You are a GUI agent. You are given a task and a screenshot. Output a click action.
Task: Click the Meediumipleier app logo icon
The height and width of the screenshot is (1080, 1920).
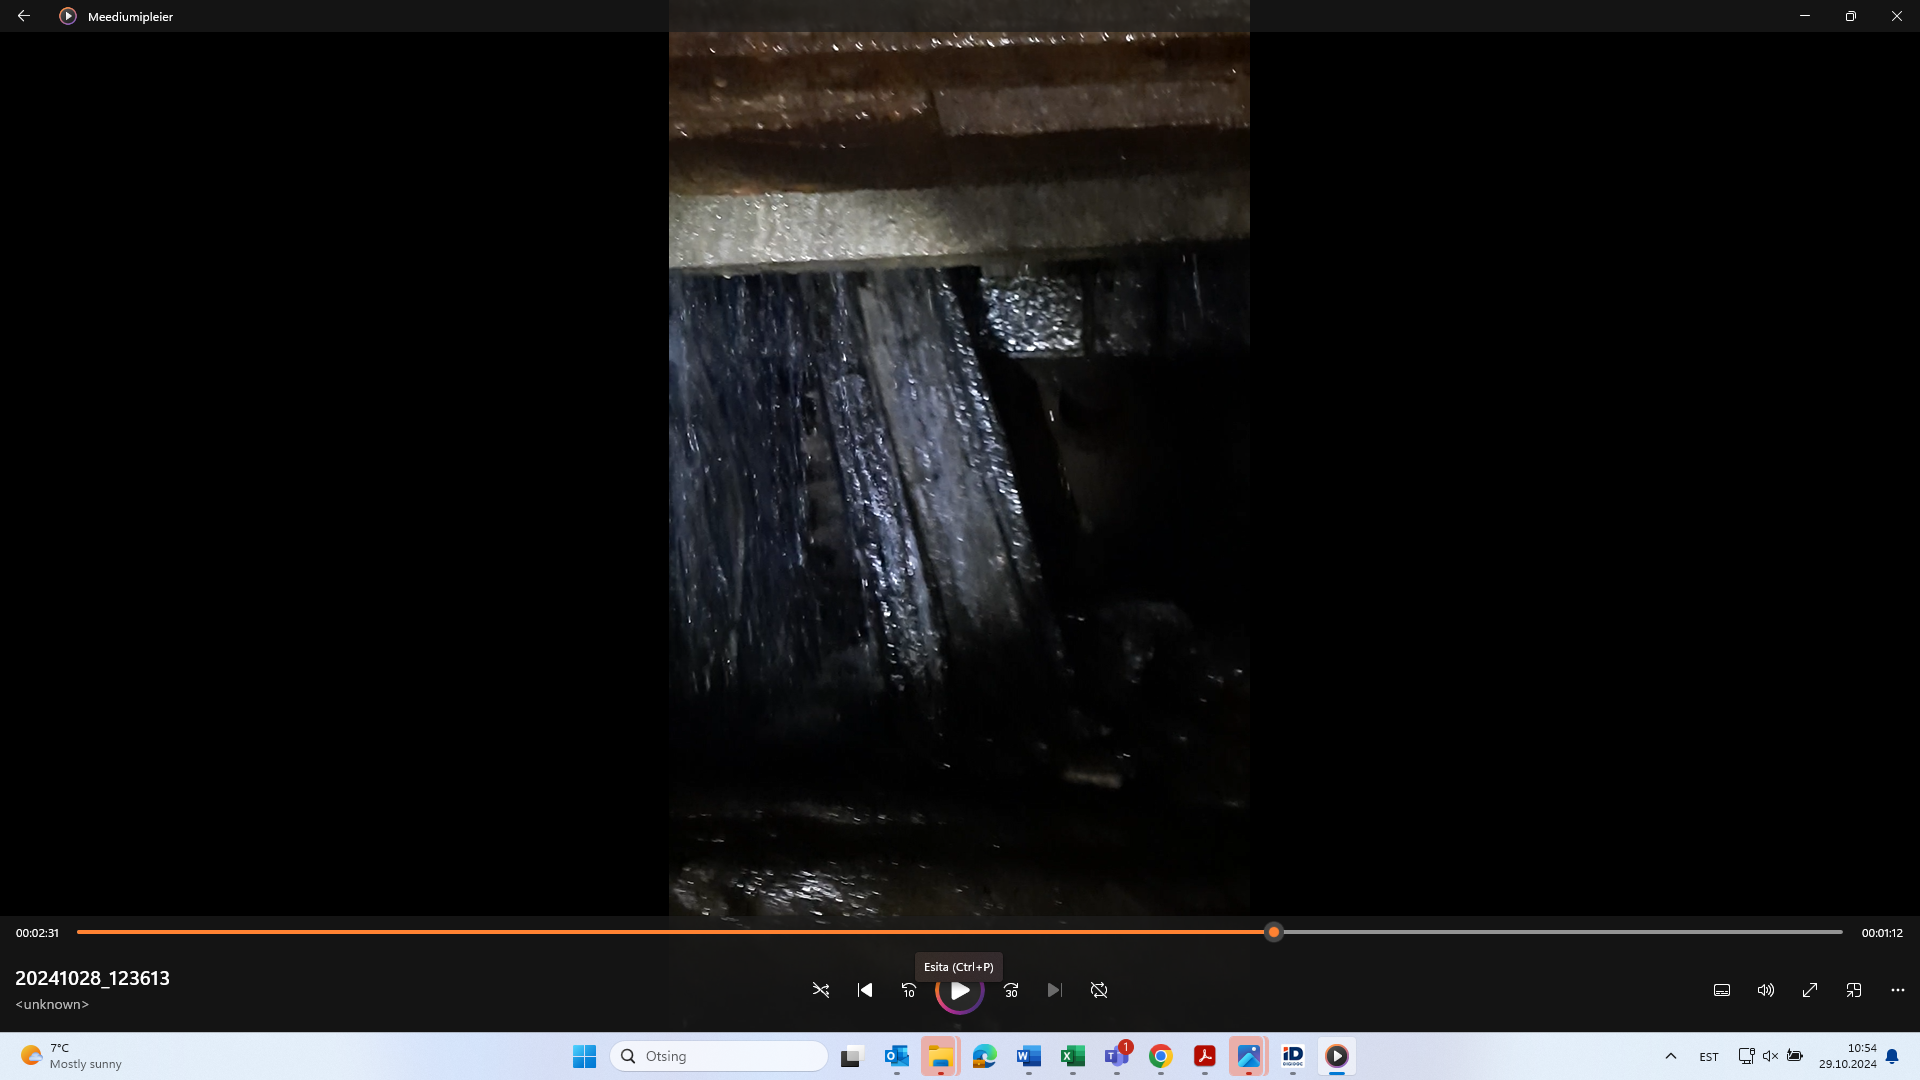[68, 16]
